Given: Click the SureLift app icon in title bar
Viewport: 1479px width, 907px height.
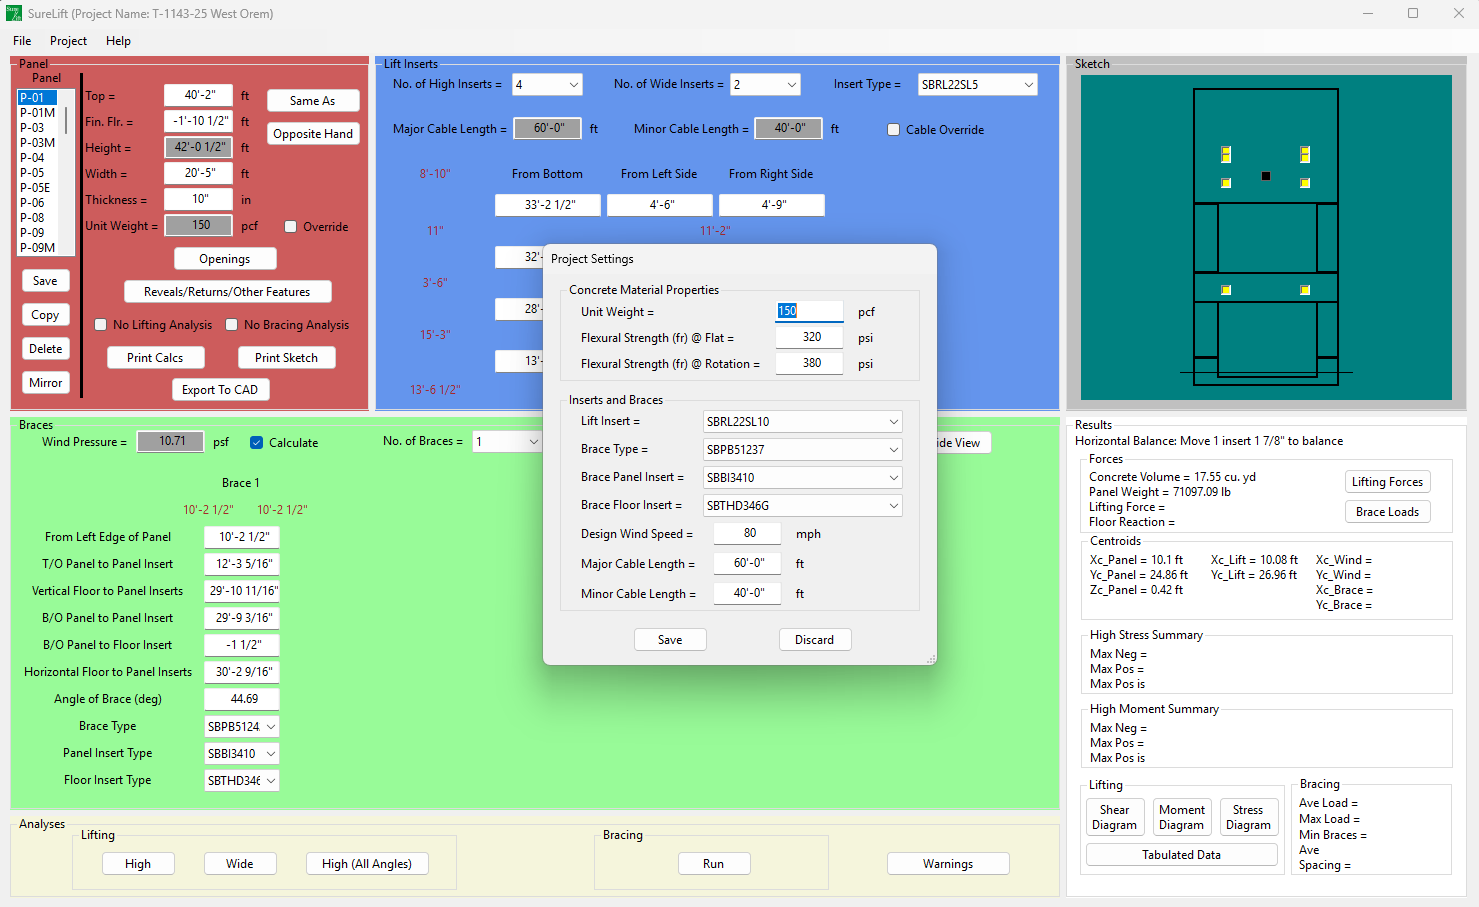Looking at the screenshot, I should (x=13, y=13).
